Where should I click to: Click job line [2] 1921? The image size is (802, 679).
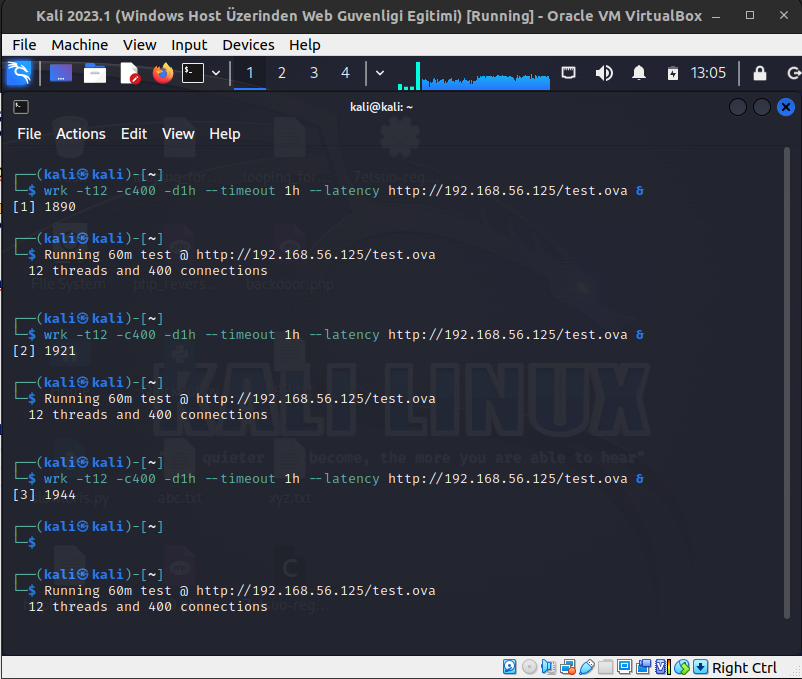[x=44, y=351]
